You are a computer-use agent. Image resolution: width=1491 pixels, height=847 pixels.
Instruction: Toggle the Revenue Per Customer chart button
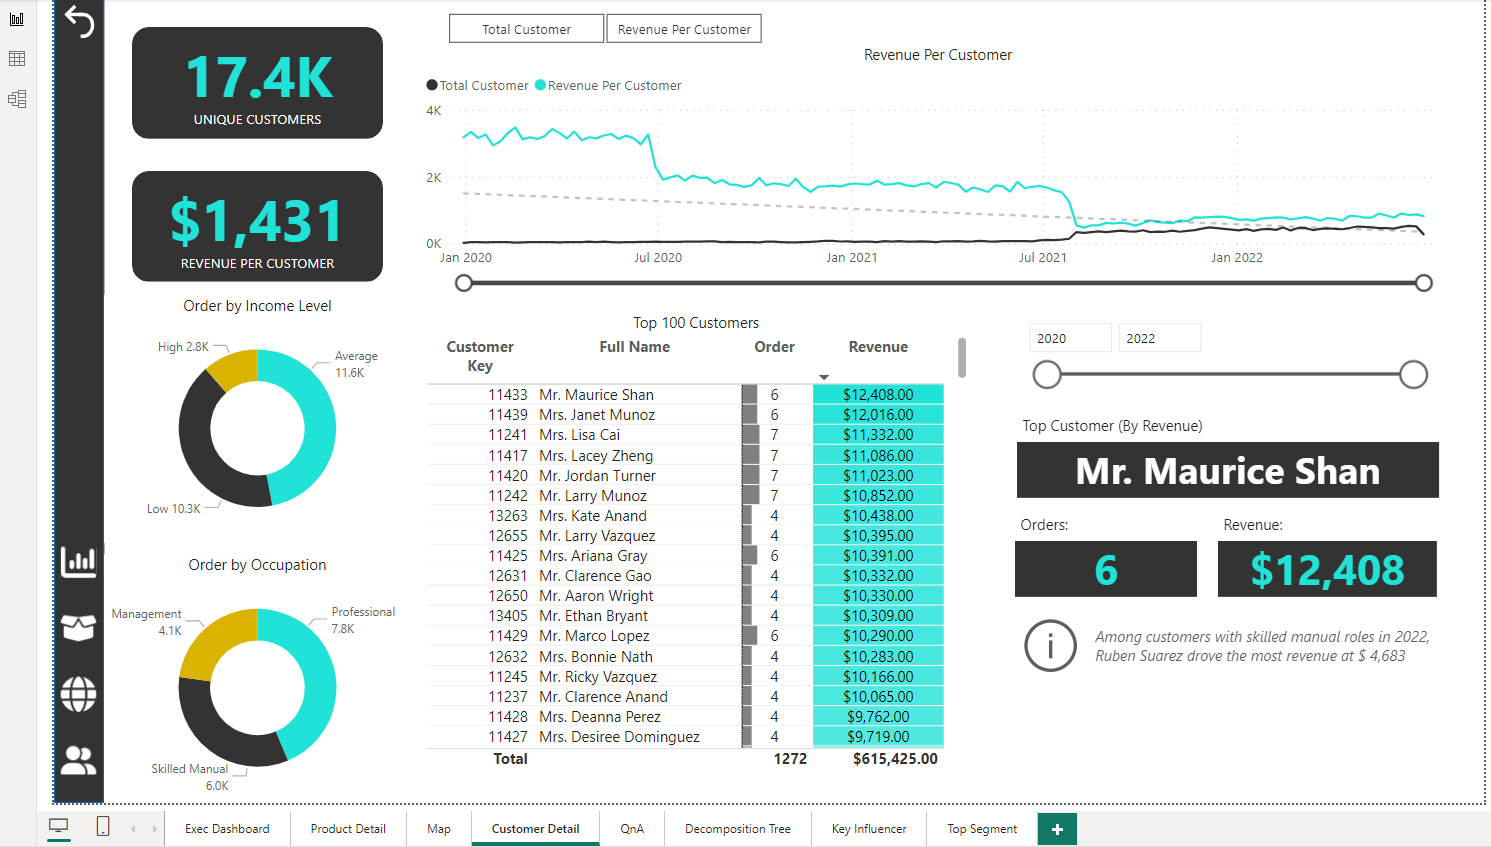(684, 29)
